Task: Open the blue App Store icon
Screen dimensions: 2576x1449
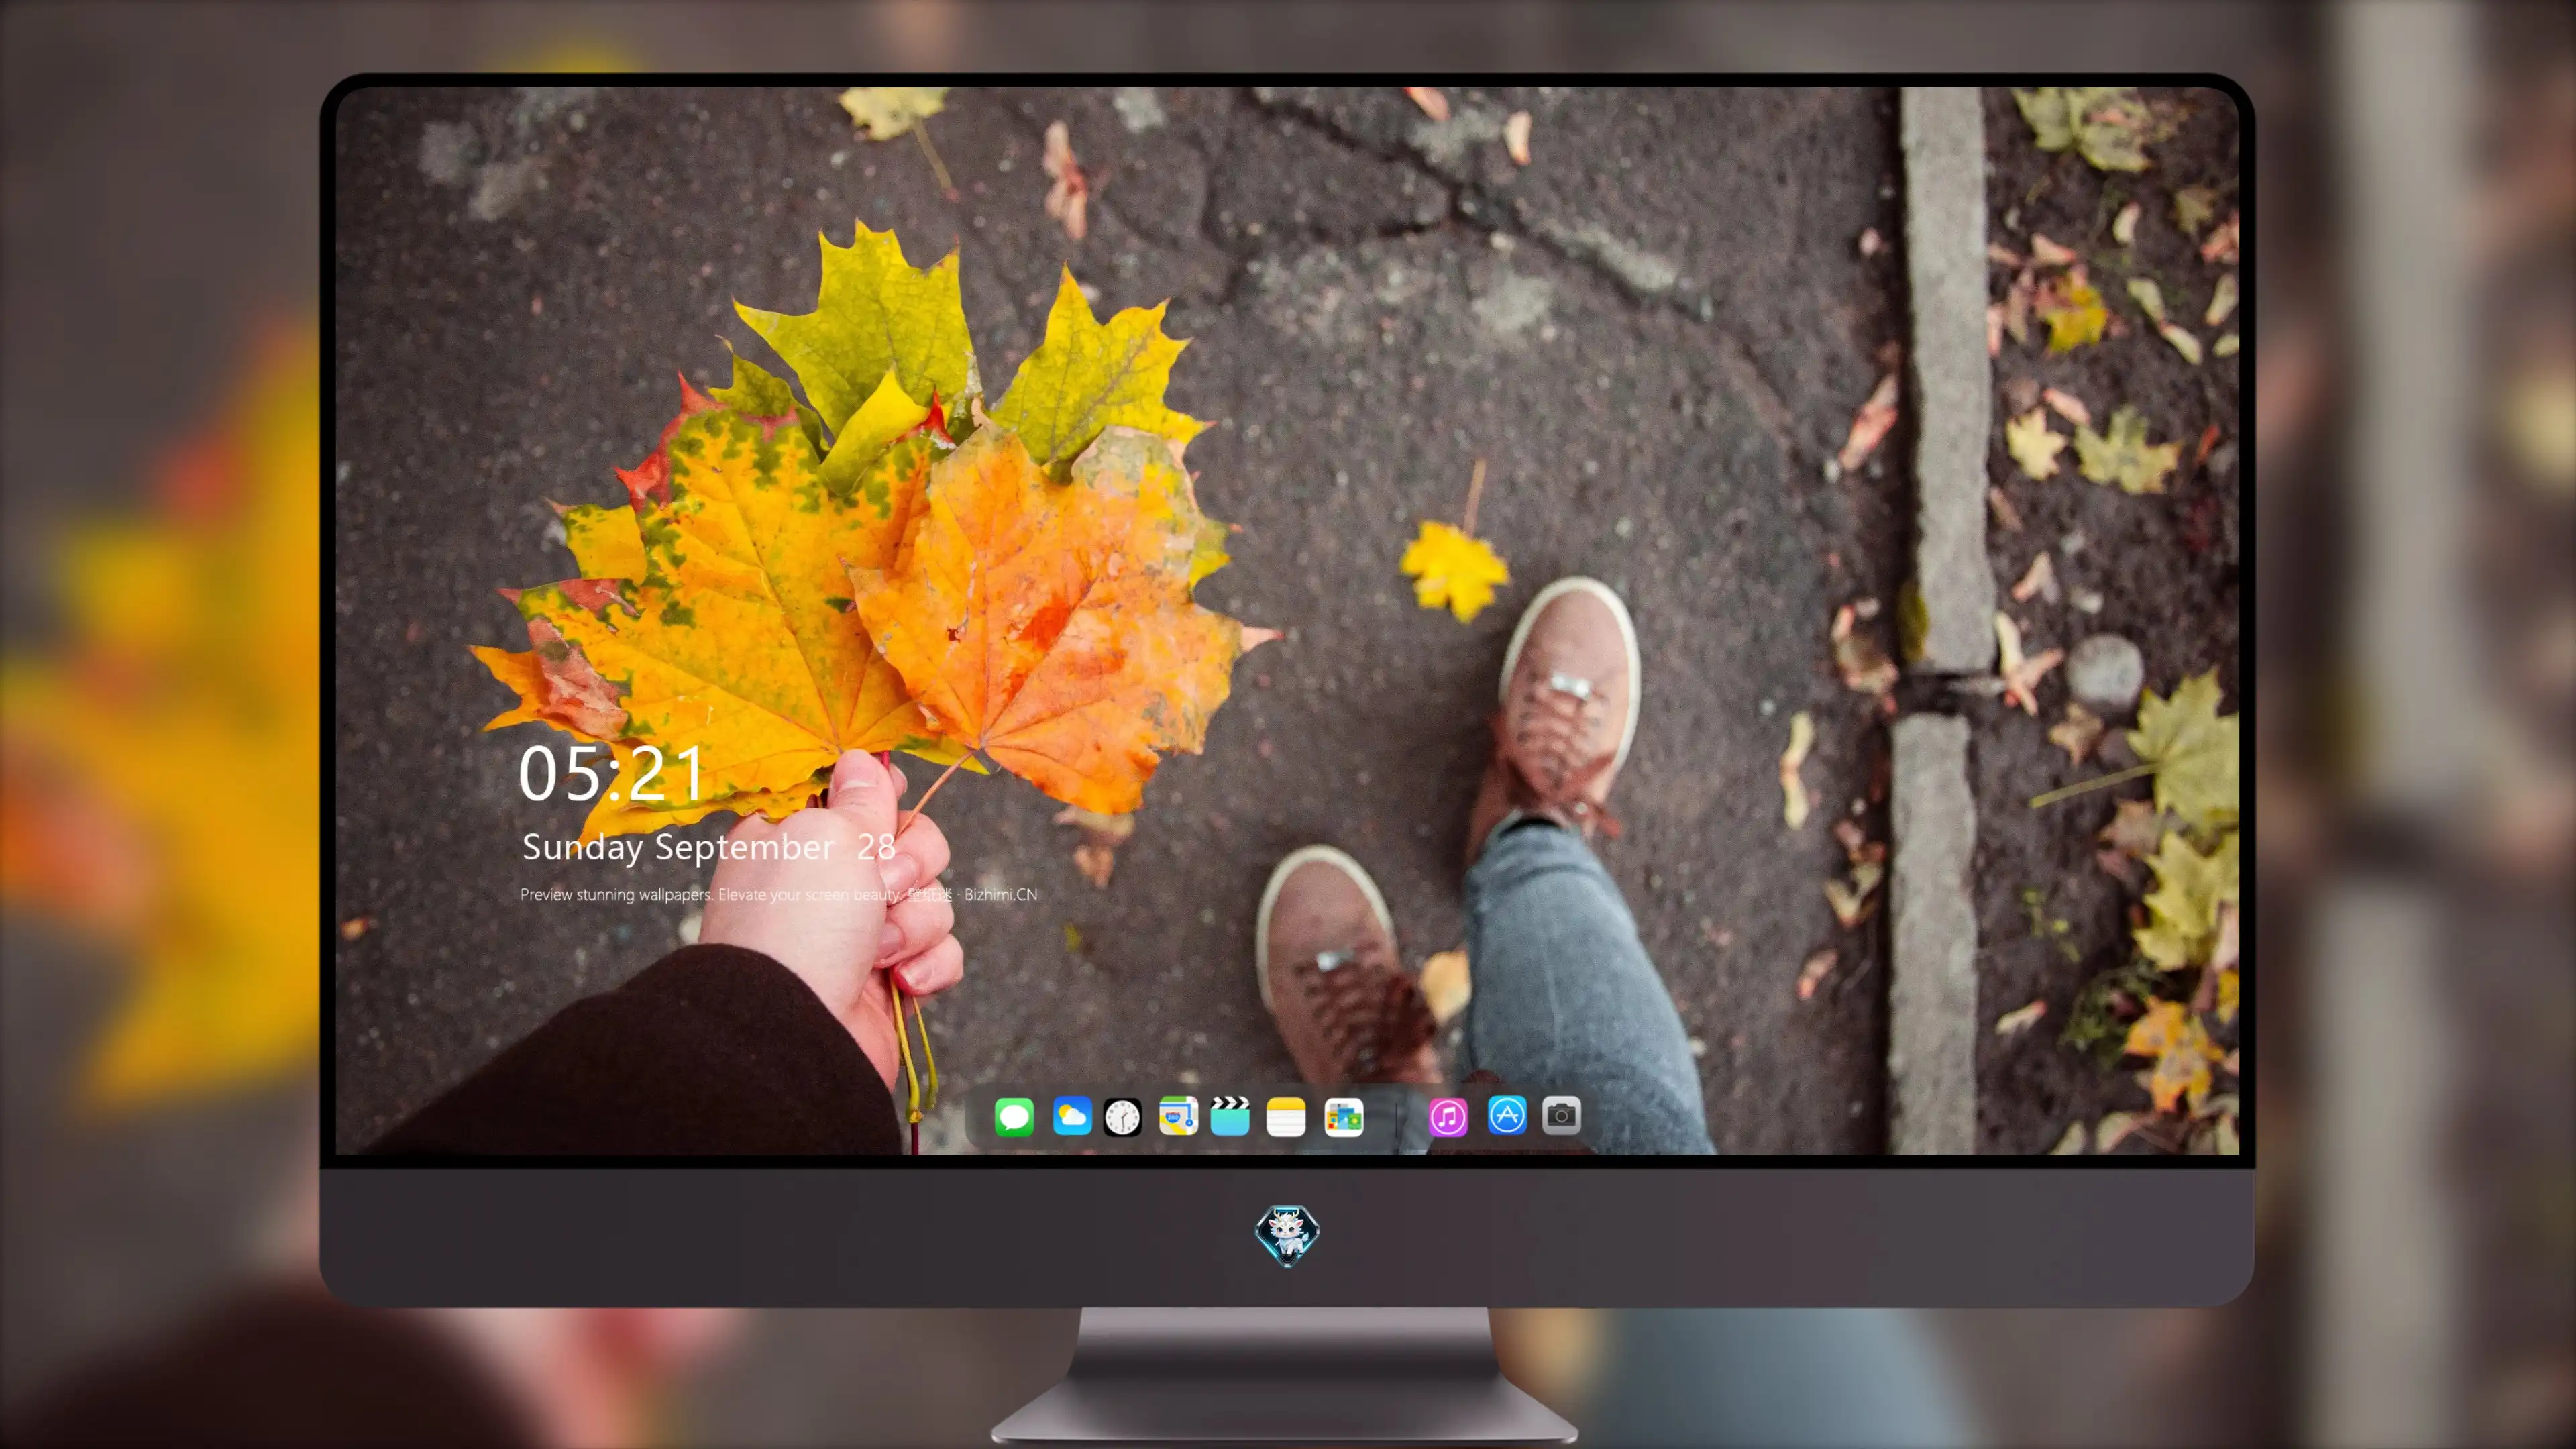Action: click(x=1507, y=1116)
